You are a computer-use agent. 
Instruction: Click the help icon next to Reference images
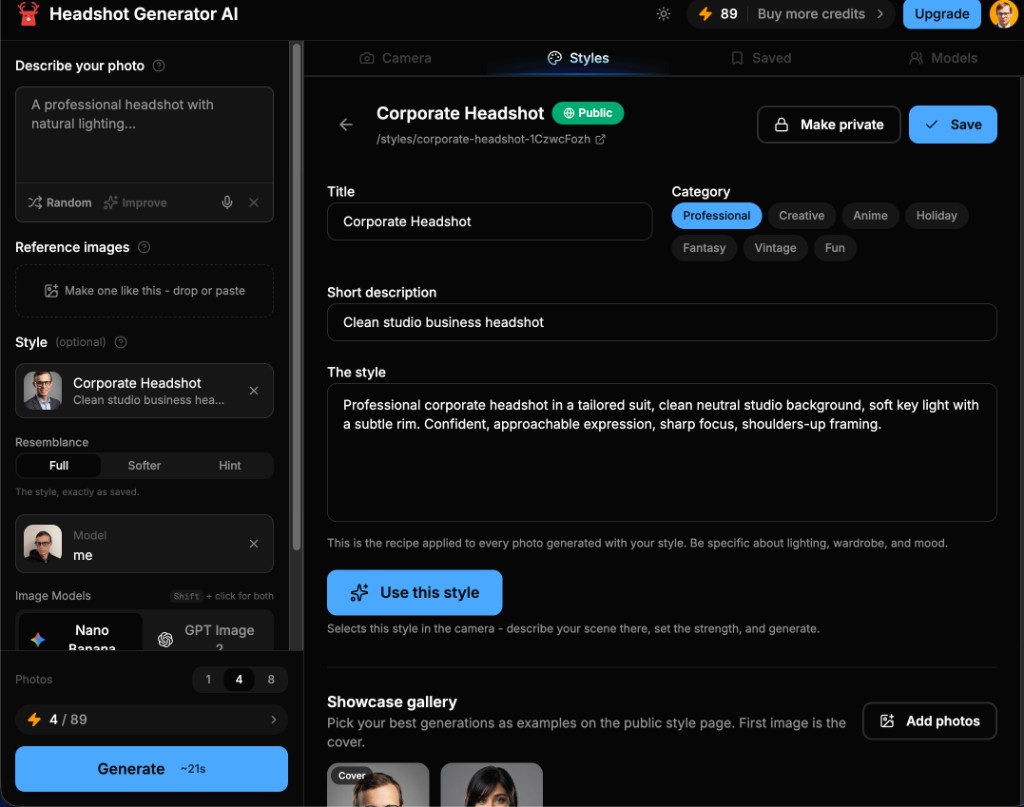pyautogui.click(x=144, y=247)
